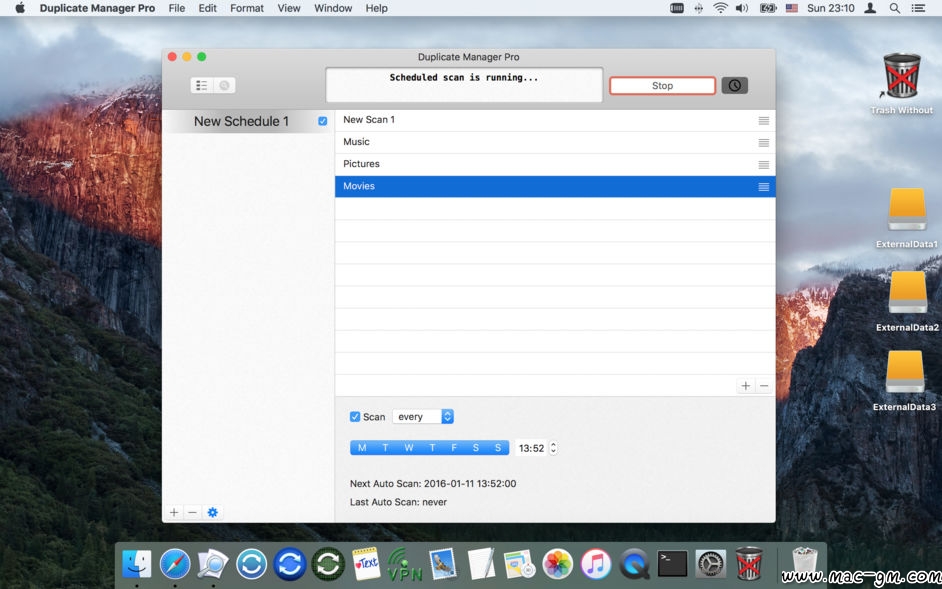This screenshot has height=589, width=942.
Task: Open the Window menu
Action: [333, 8]
